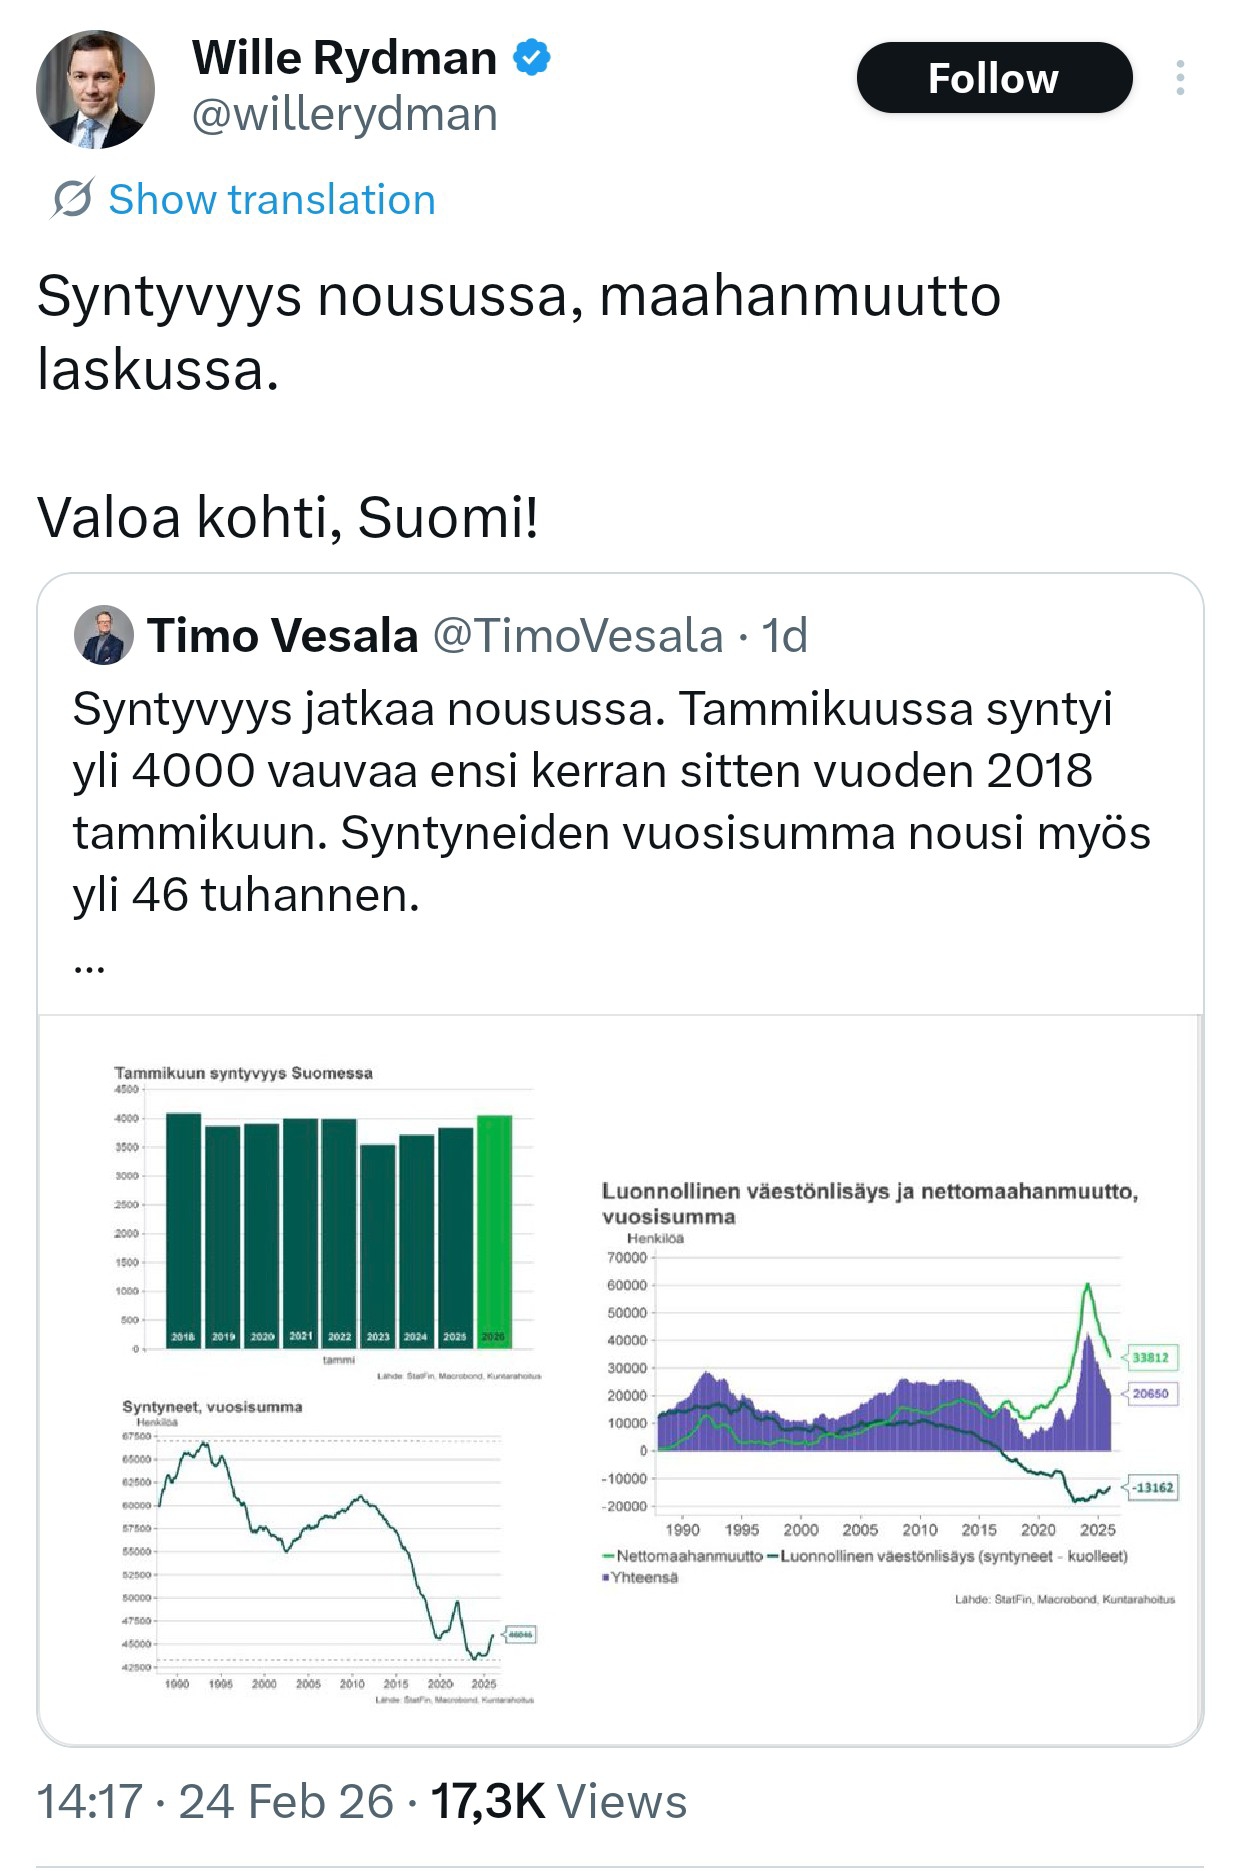Open the quoted post text about Syntyvyys
The height and width of the screenshot is (1871, 1240).
(x=611, y=801)
